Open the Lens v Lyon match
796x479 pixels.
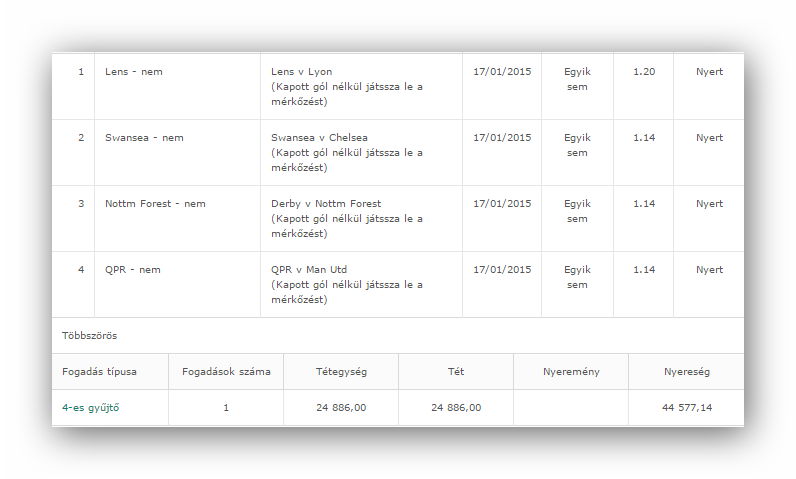tap(301, 72)
